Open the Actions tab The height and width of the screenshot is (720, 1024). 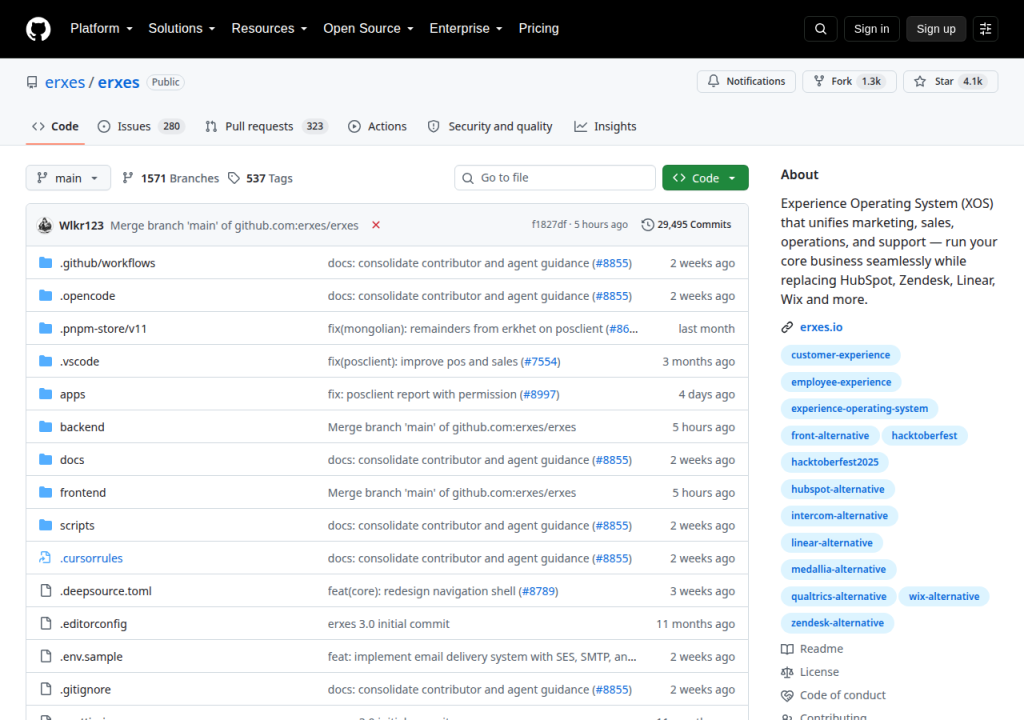(x=377, y=127)
